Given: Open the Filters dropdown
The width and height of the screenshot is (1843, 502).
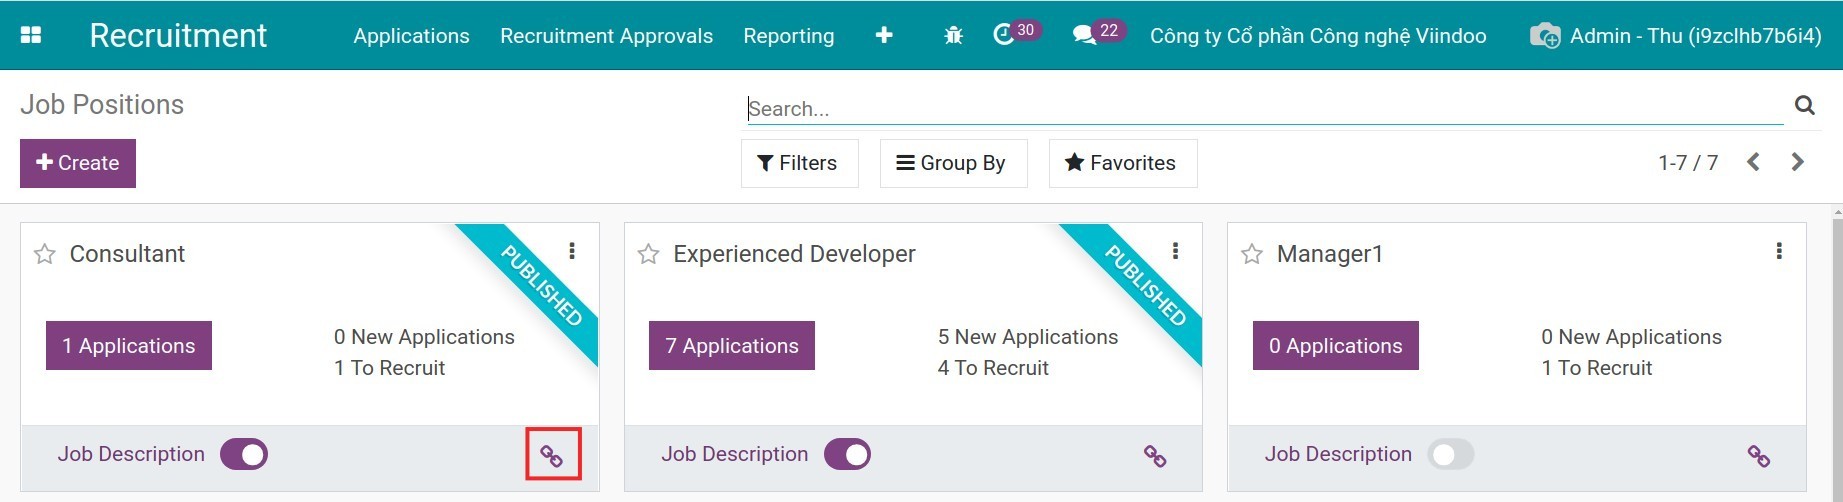Looking at the screenshot, I should tap(798, 163).
